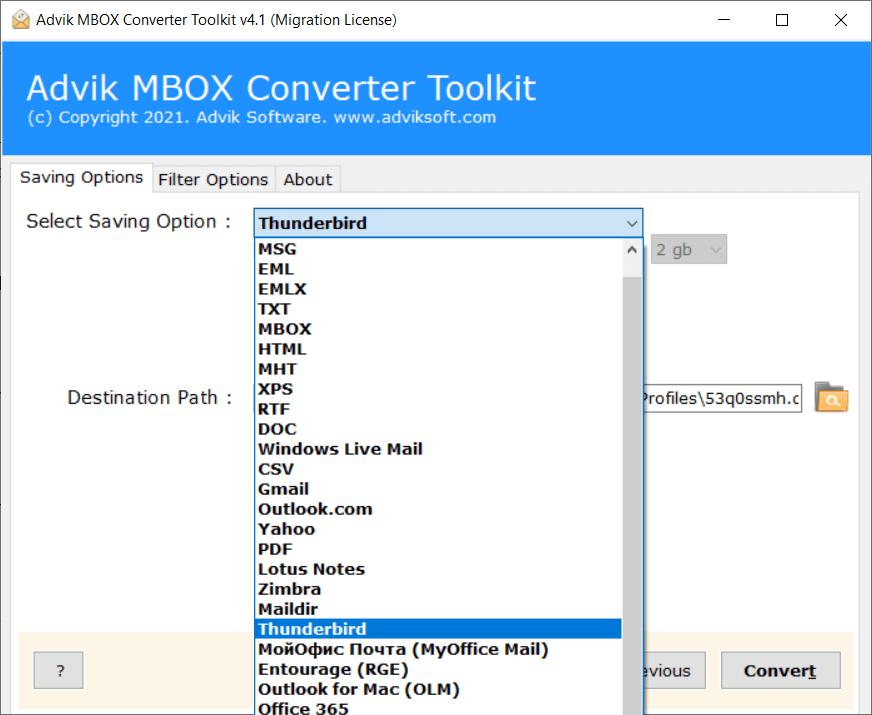Image resolution: width=872 pixels, height=715 pixels.
Task: Choose Outlook.com as the destination
Action: 438,509
